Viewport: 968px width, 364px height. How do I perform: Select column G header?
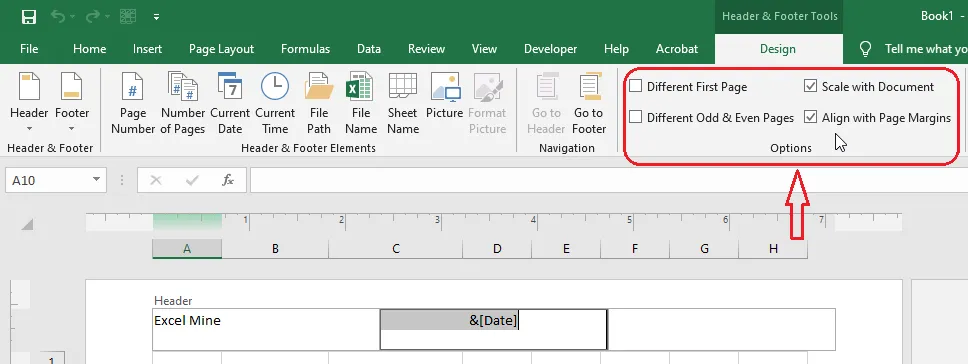[704, 249]
